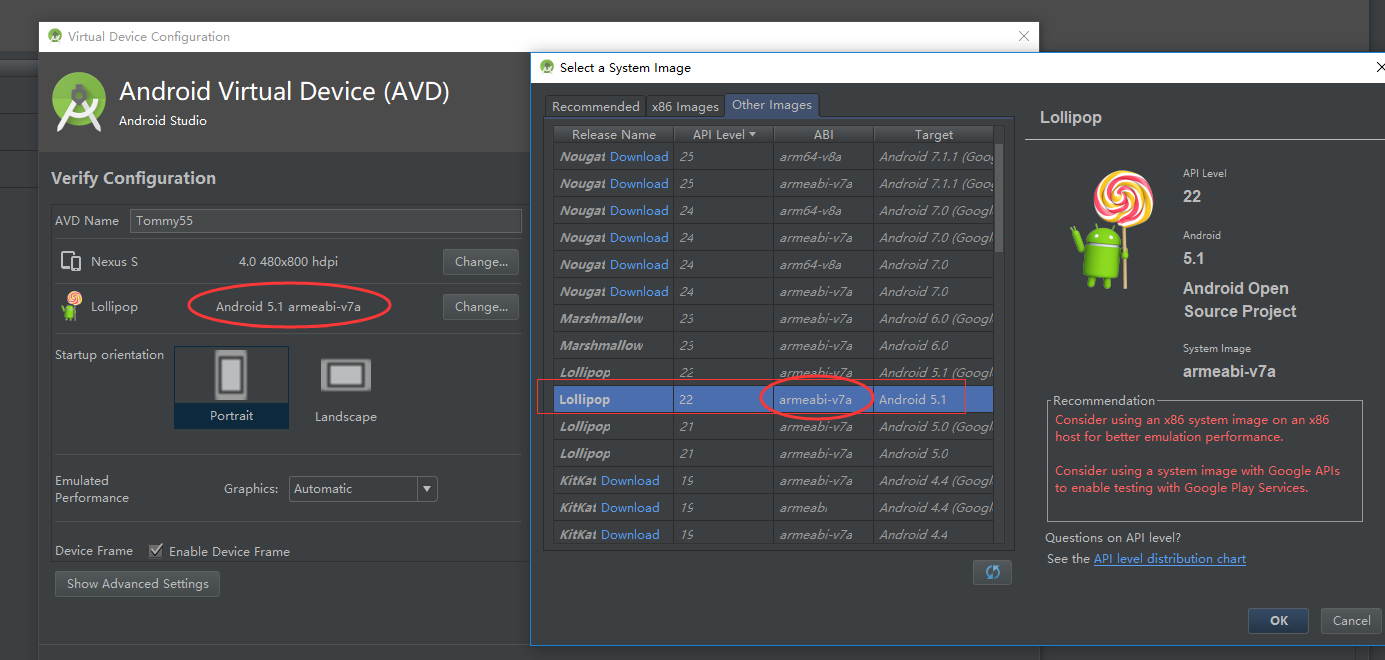Confirm system image with OK button
This screenshot has height=660, width=1385.
(1278, 620)
